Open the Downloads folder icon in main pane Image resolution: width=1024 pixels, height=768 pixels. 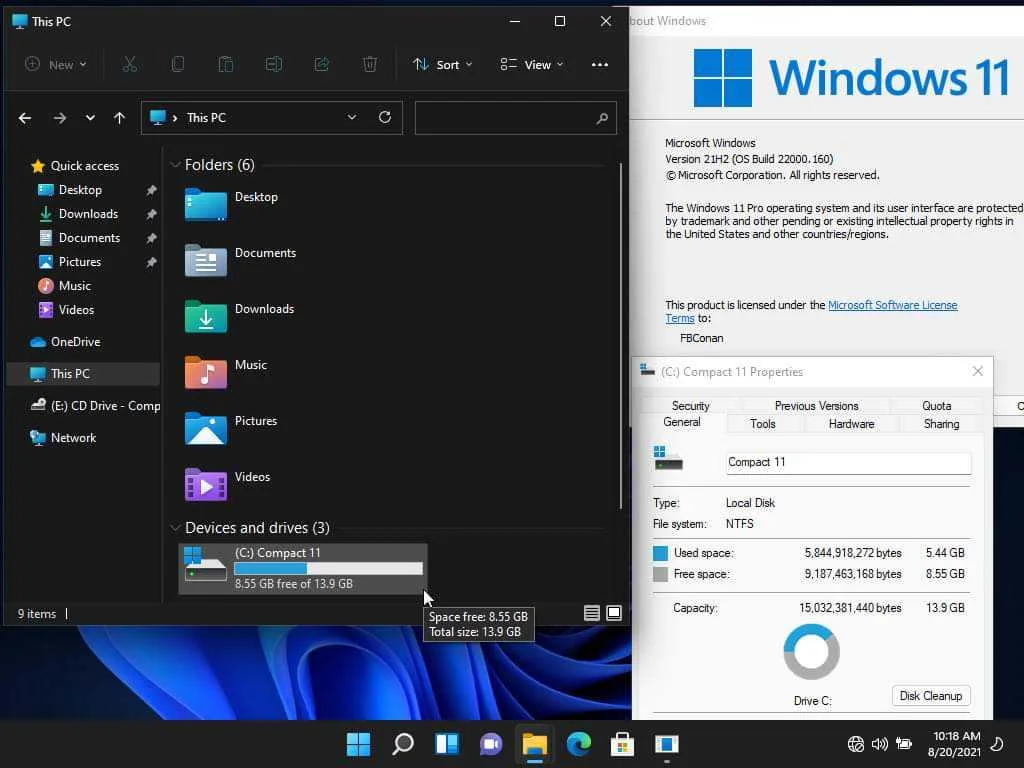(x=206, y=316)
